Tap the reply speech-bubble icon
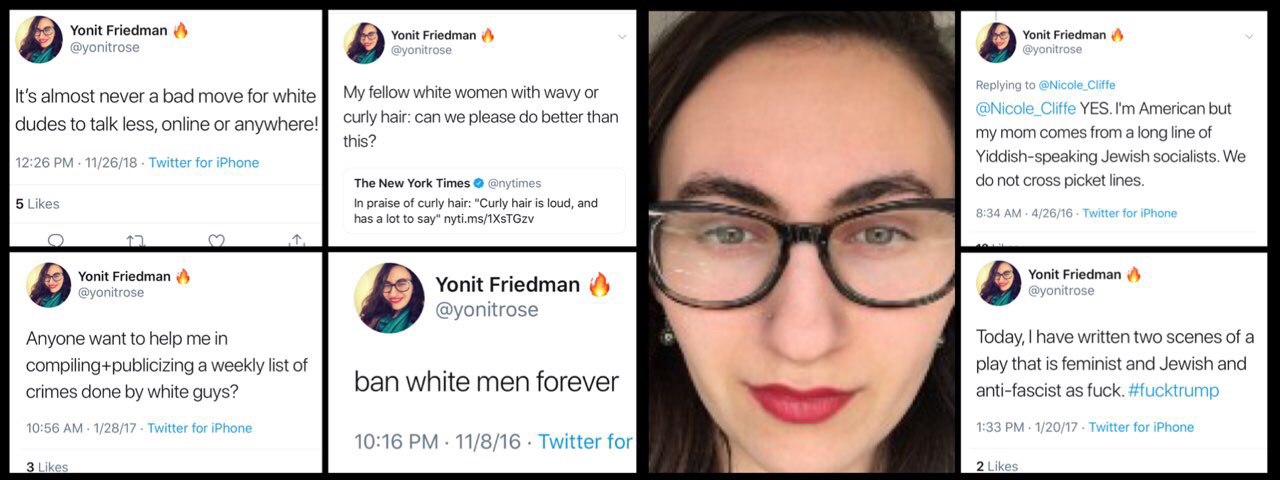Image resolution: width=1280 pixels, height=480 pixels. click(x=56, y=240)
